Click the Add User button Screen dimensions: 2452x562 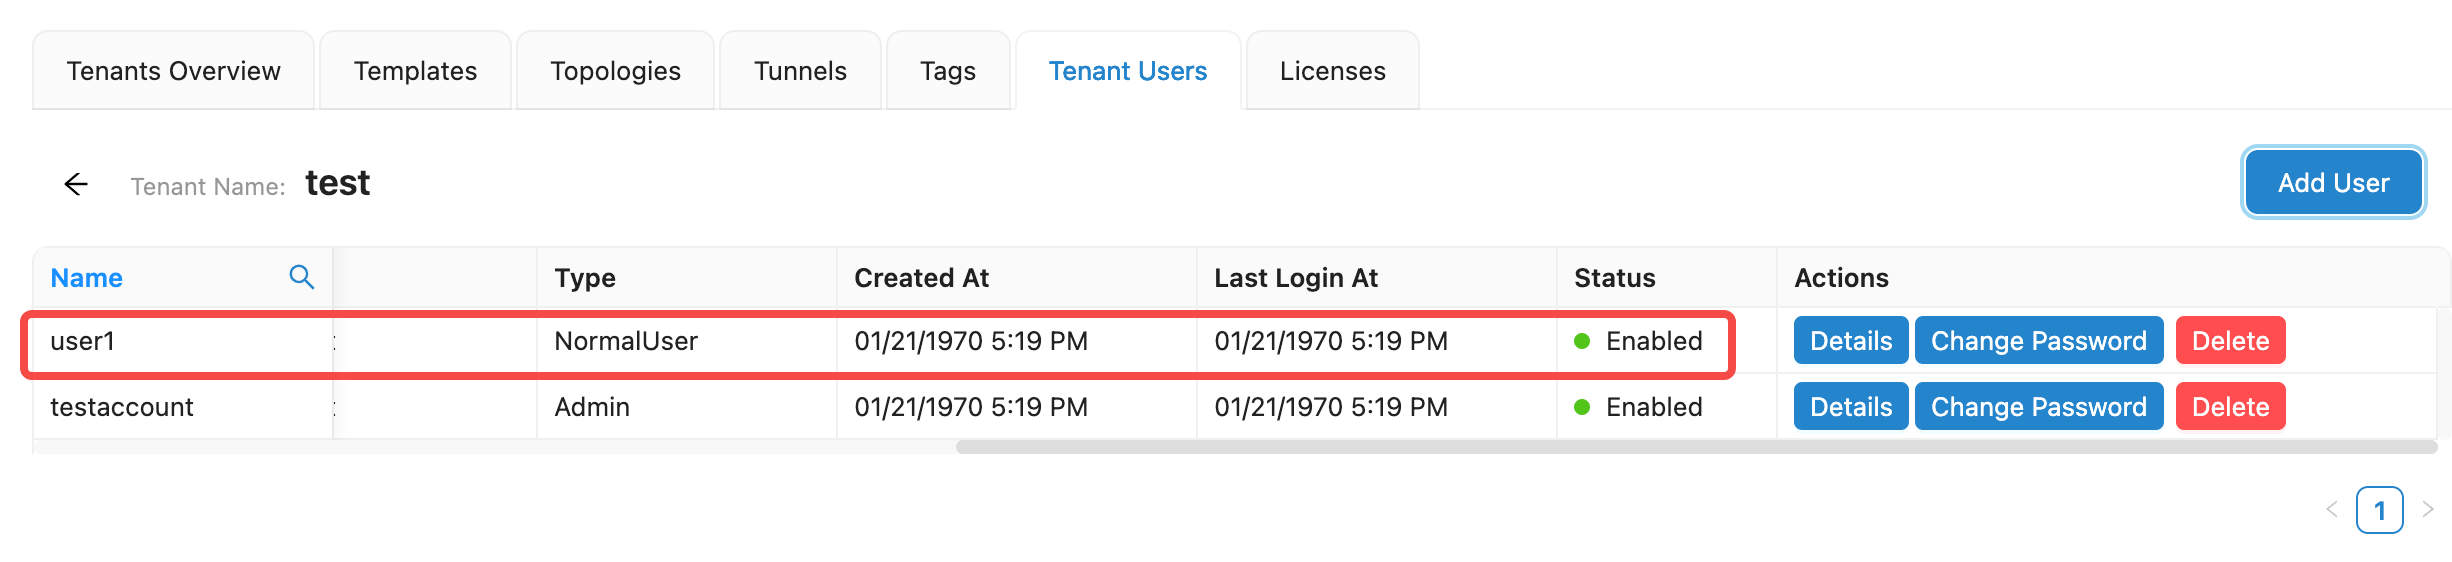(2333, 183)
